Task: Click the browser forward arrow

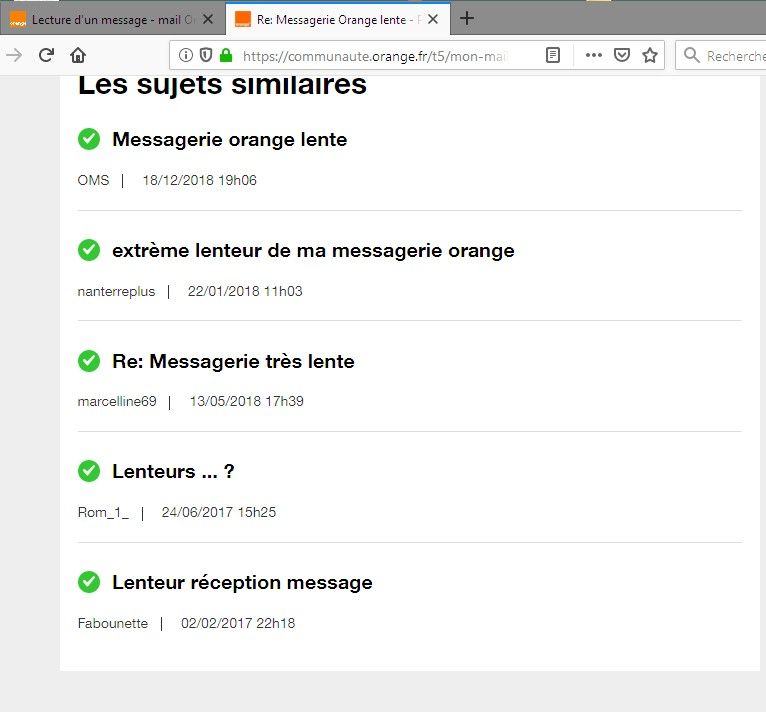Action: 14,55
